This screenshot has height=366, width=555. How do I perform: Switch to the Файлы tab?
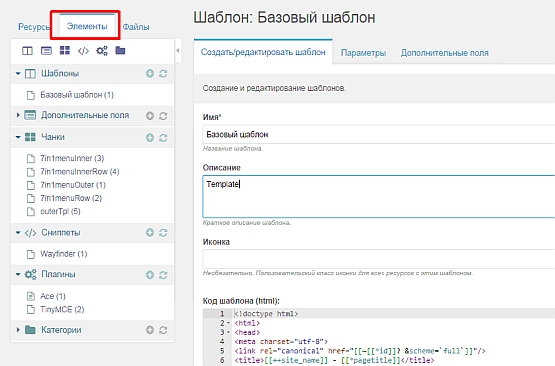[136, 27]
